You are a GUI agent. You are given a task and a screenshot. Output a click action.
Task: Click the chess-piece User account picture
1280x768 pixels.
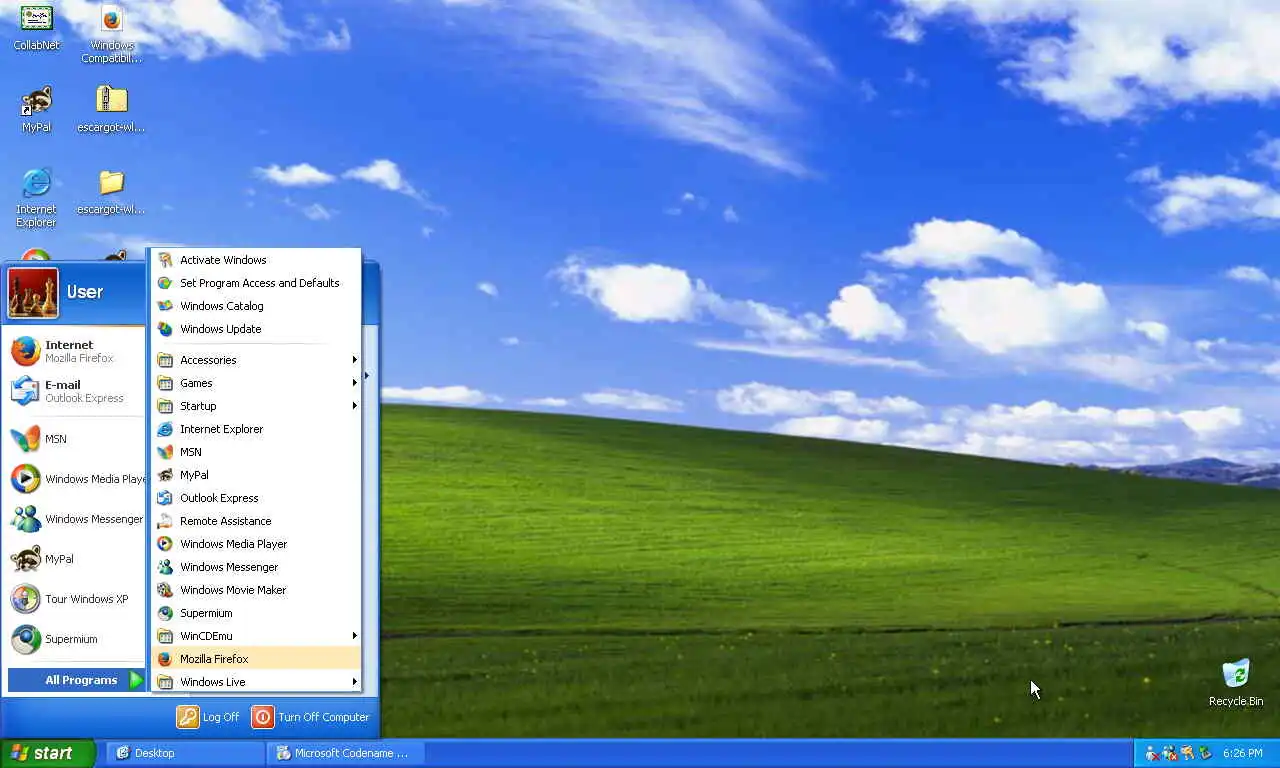pos(33,292)
